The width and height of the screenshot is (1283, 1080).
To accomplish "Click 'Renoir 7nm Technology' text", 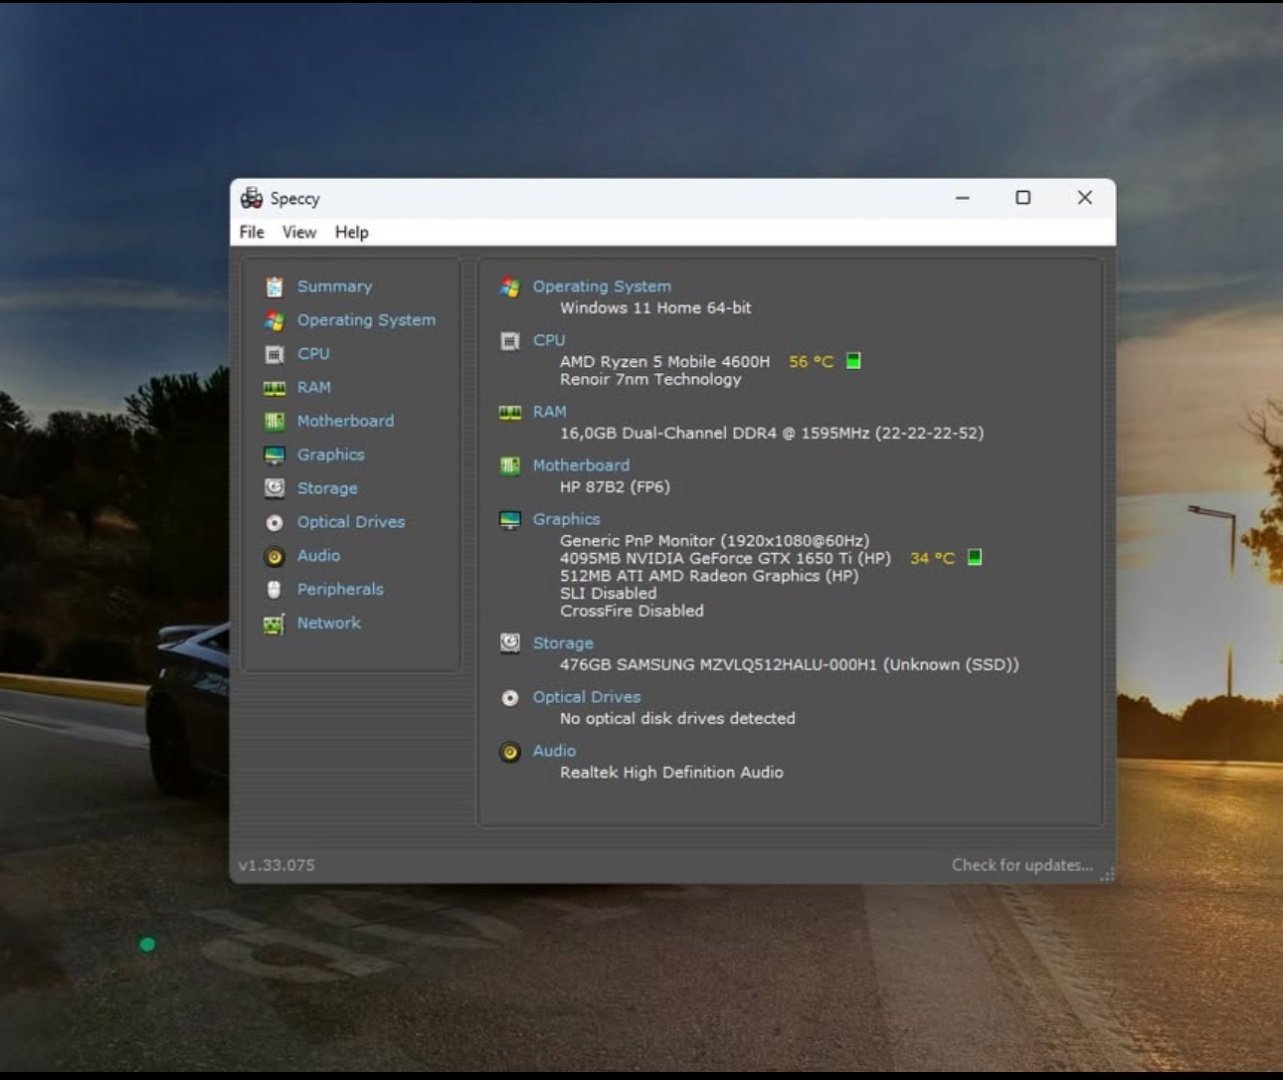I will coord(650,380).
